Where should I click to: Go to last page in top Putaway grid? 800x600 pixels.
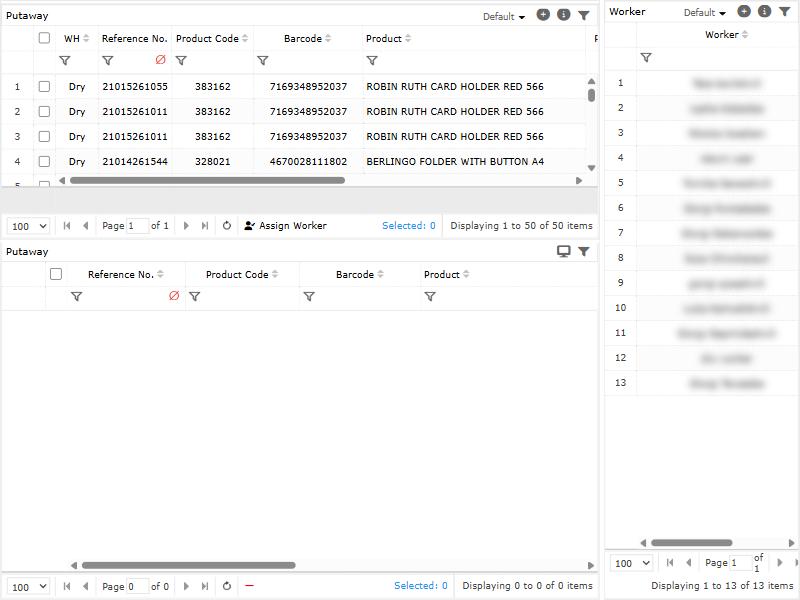point(205,226)
